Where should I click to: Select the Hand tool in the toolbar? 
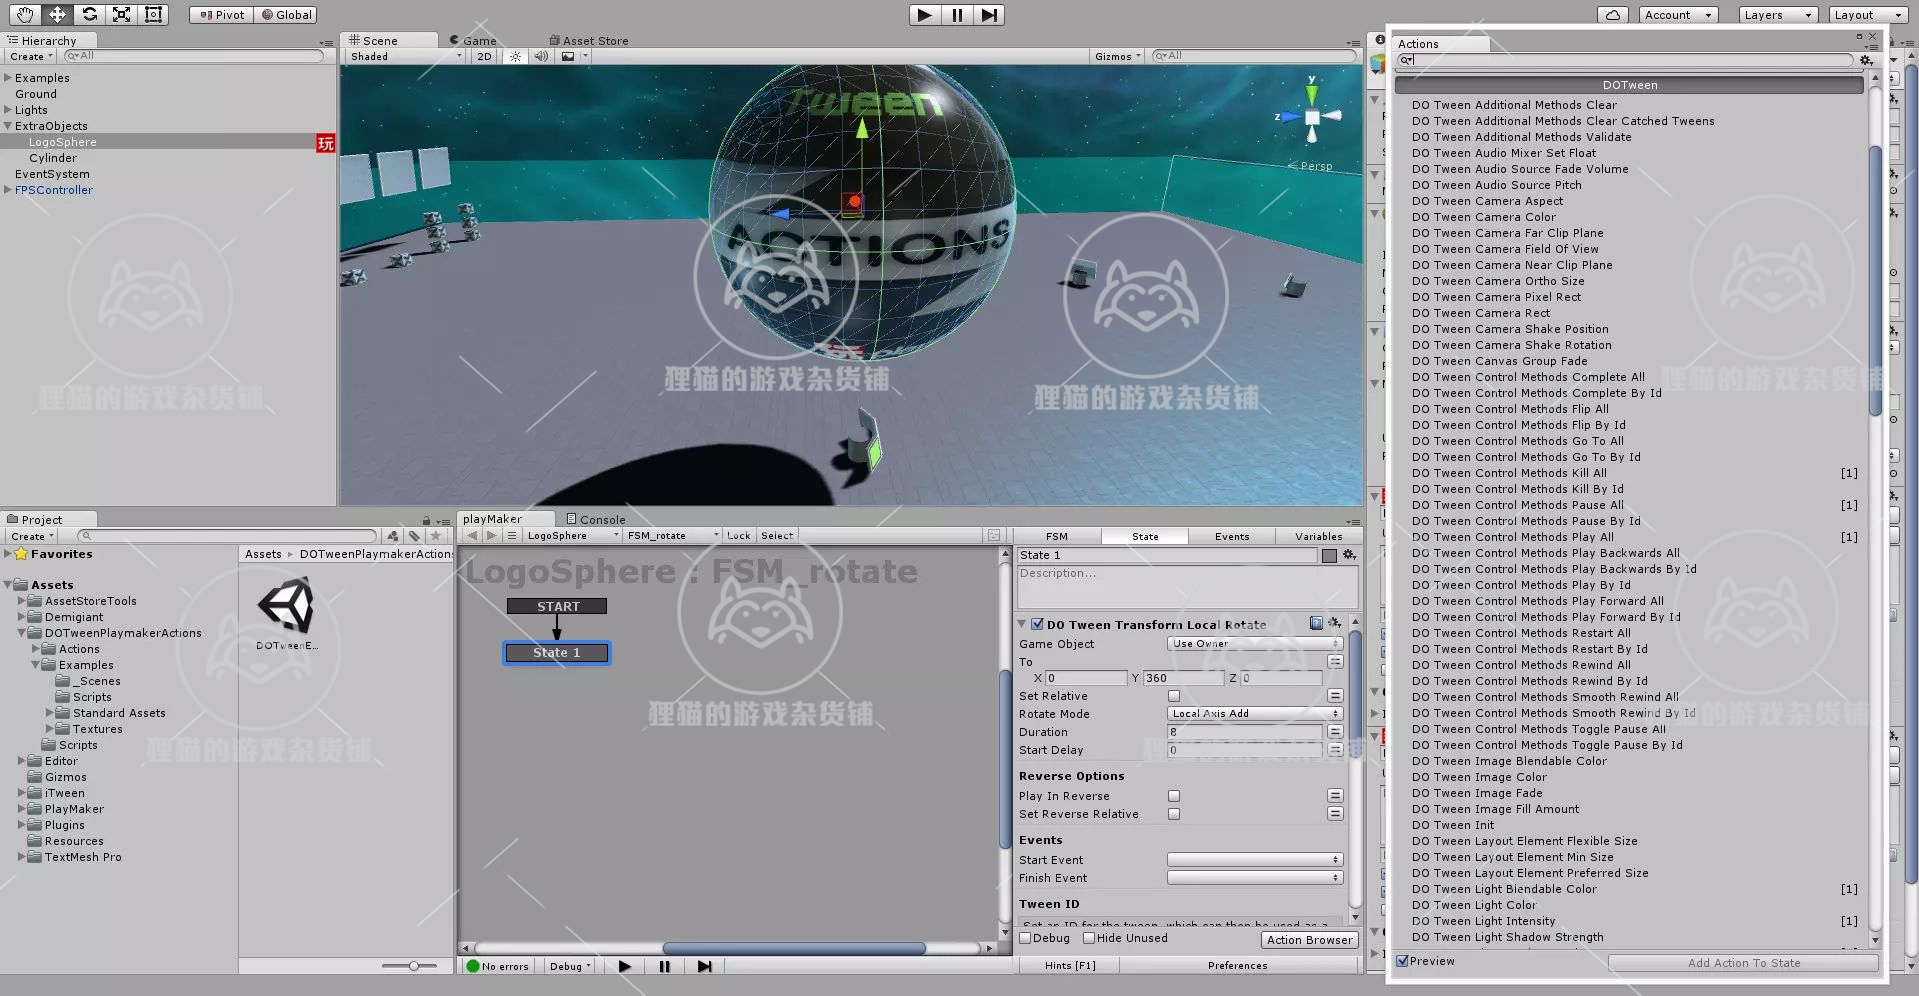coord(25,14)
